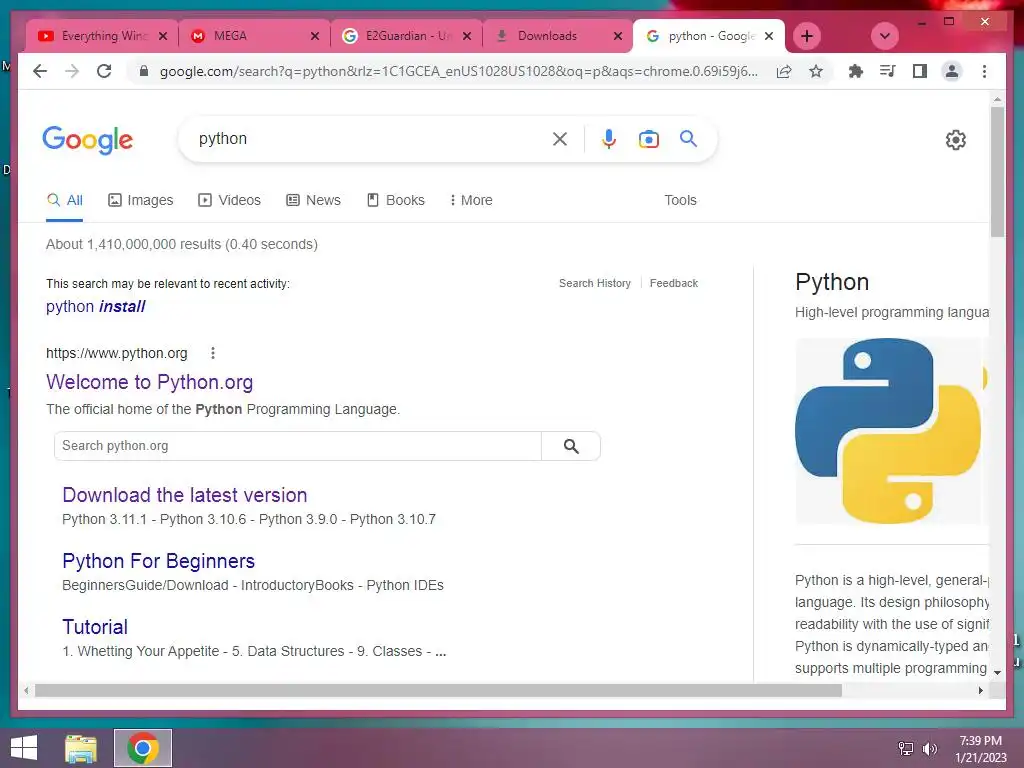This screenshot has height=768, width=1024.
Task: Select the Videos results tab
Action: pos(229,200)
